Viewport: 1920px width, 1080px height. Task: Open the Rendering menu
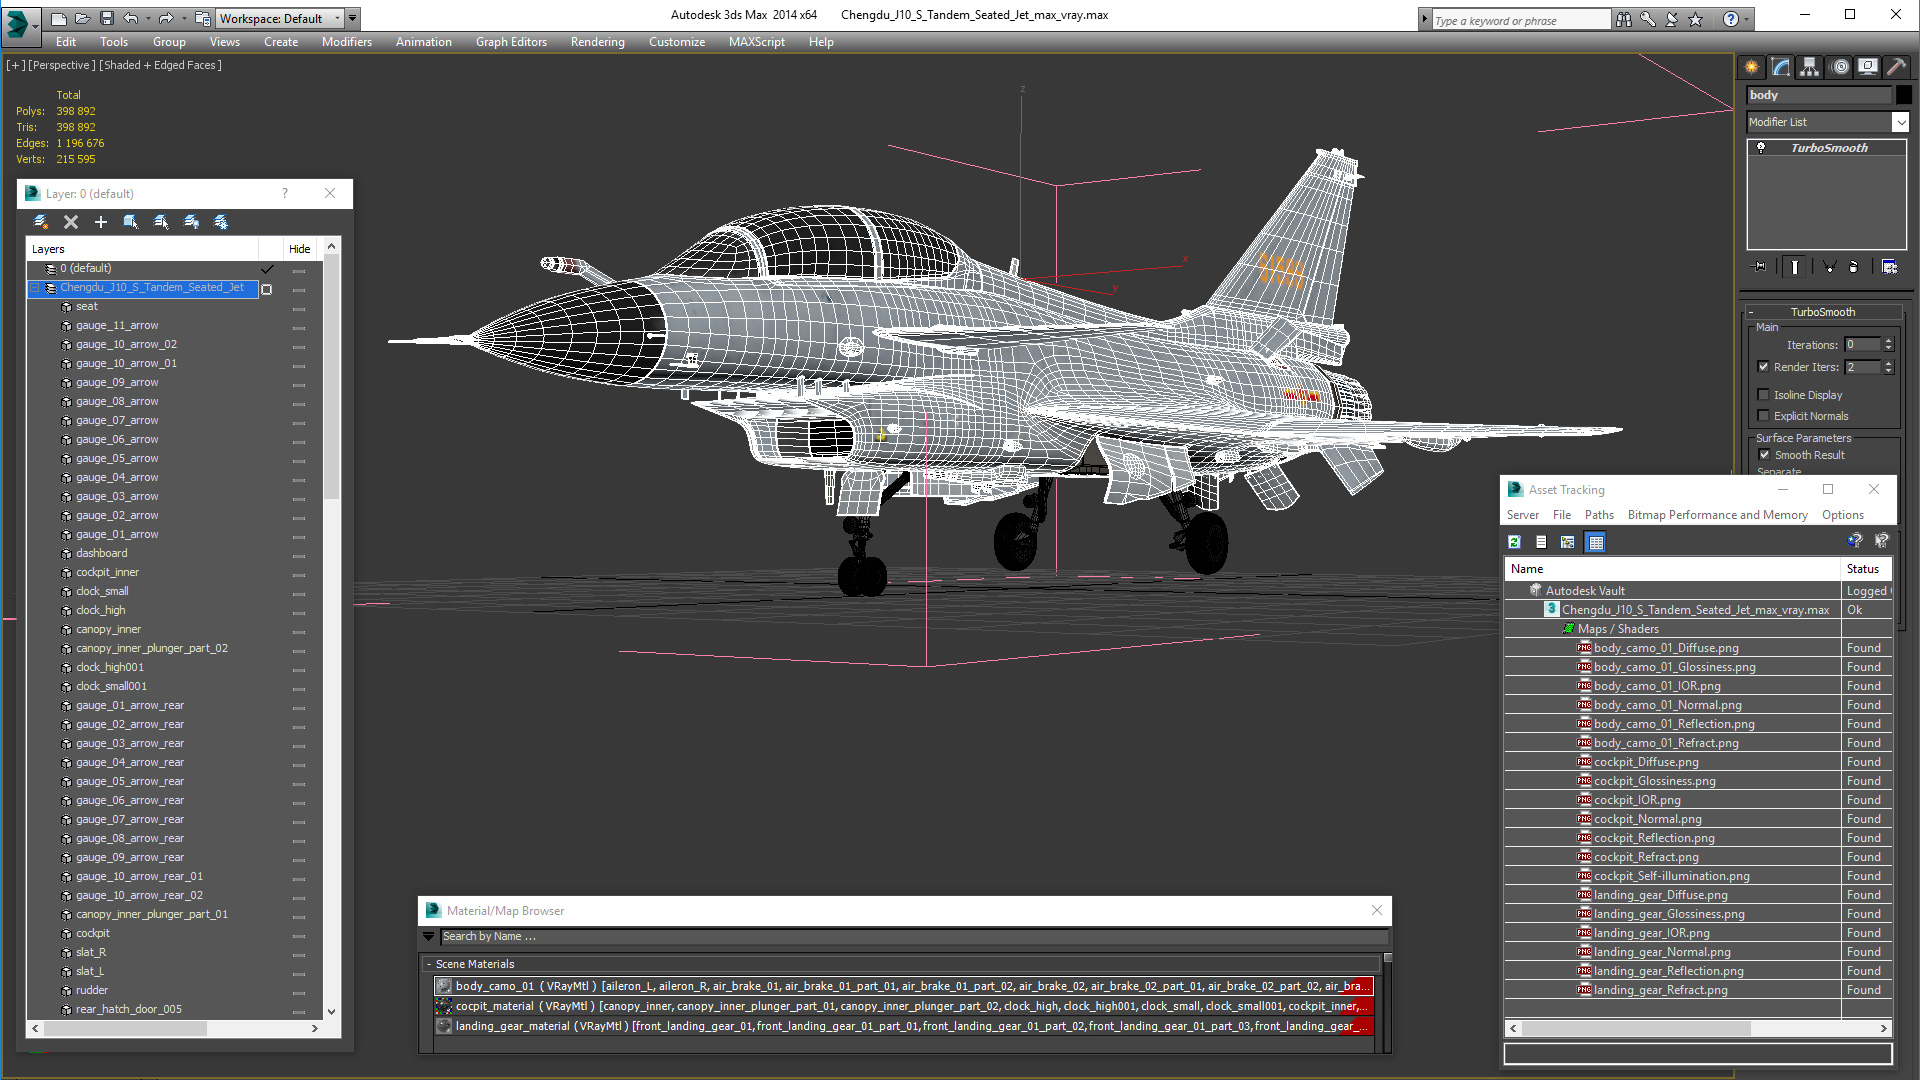[x=597, y=42]
